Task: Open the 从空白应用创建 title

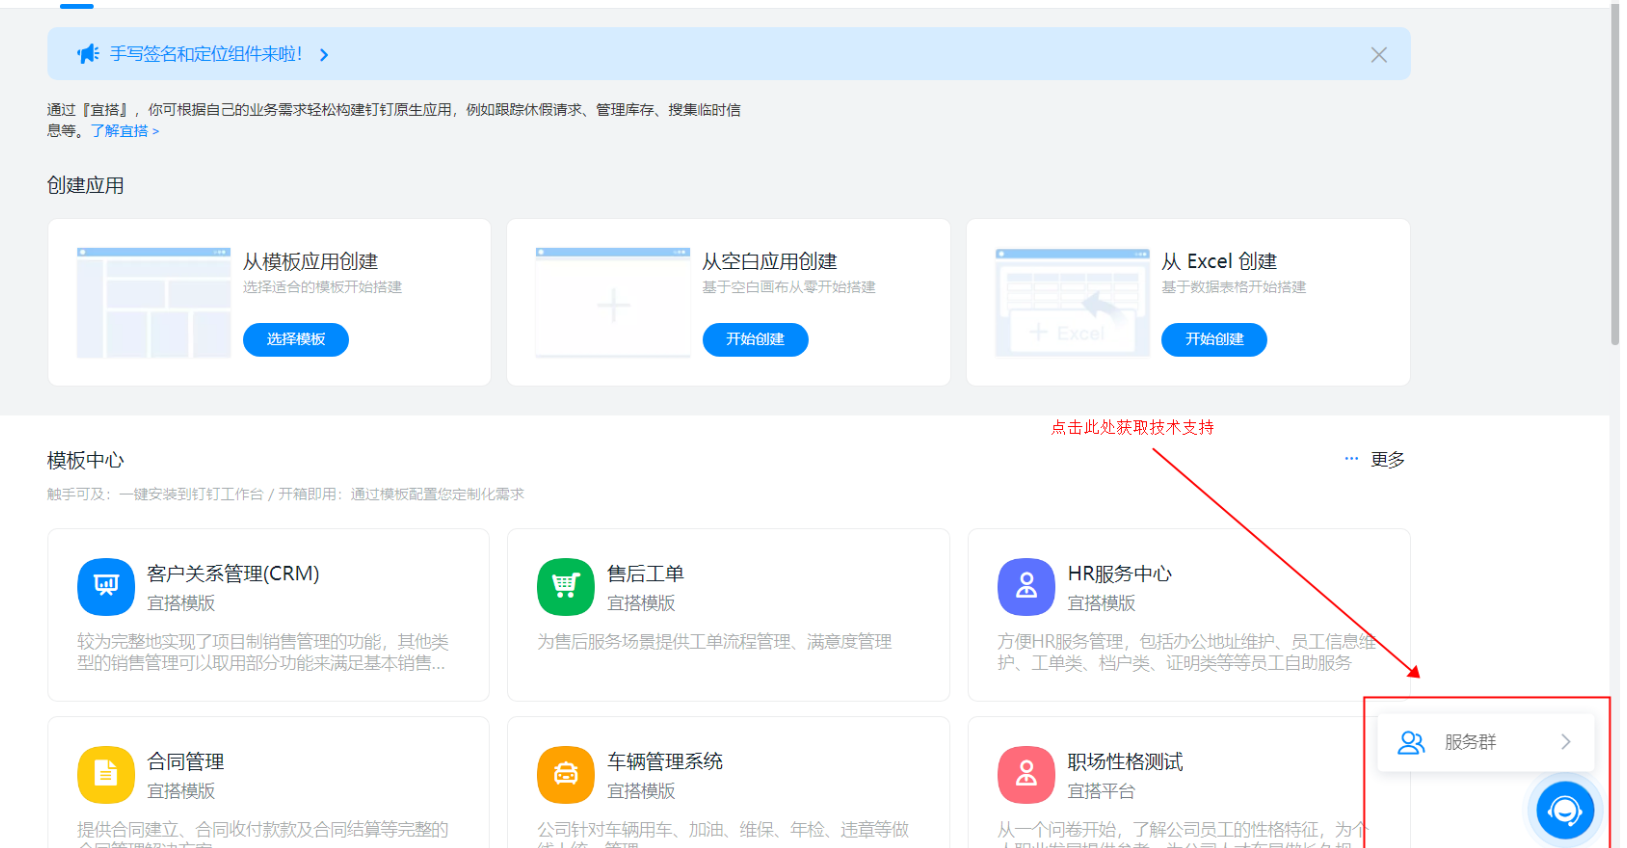Action: pos(769,262)
